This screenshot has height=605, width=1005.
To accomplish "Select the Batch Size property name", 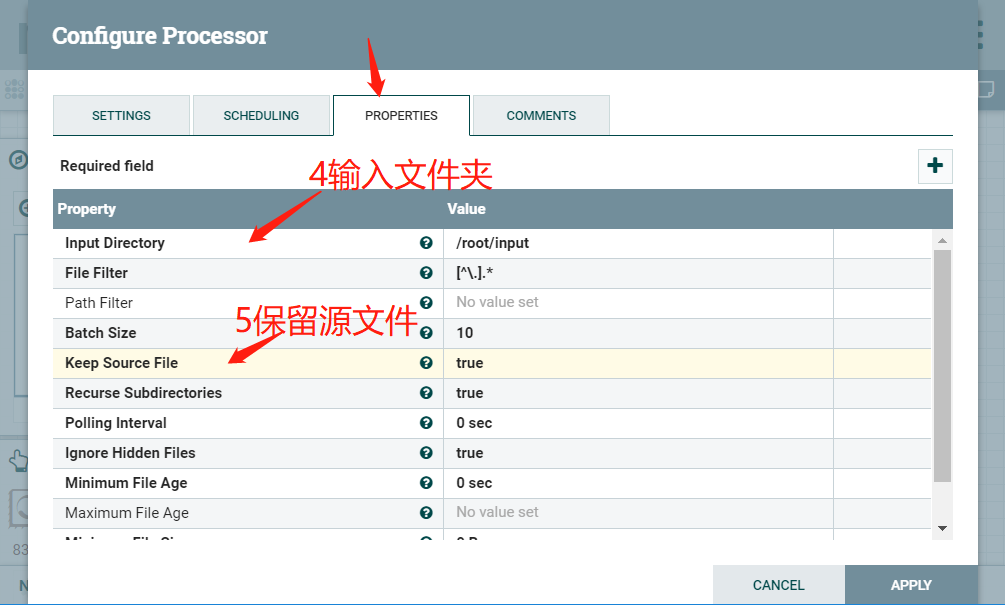I will (101, 333).
